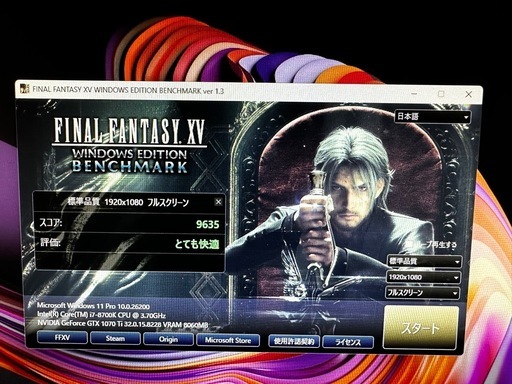Click the score value 9635

pyautogui.click(x=208, y=224)
